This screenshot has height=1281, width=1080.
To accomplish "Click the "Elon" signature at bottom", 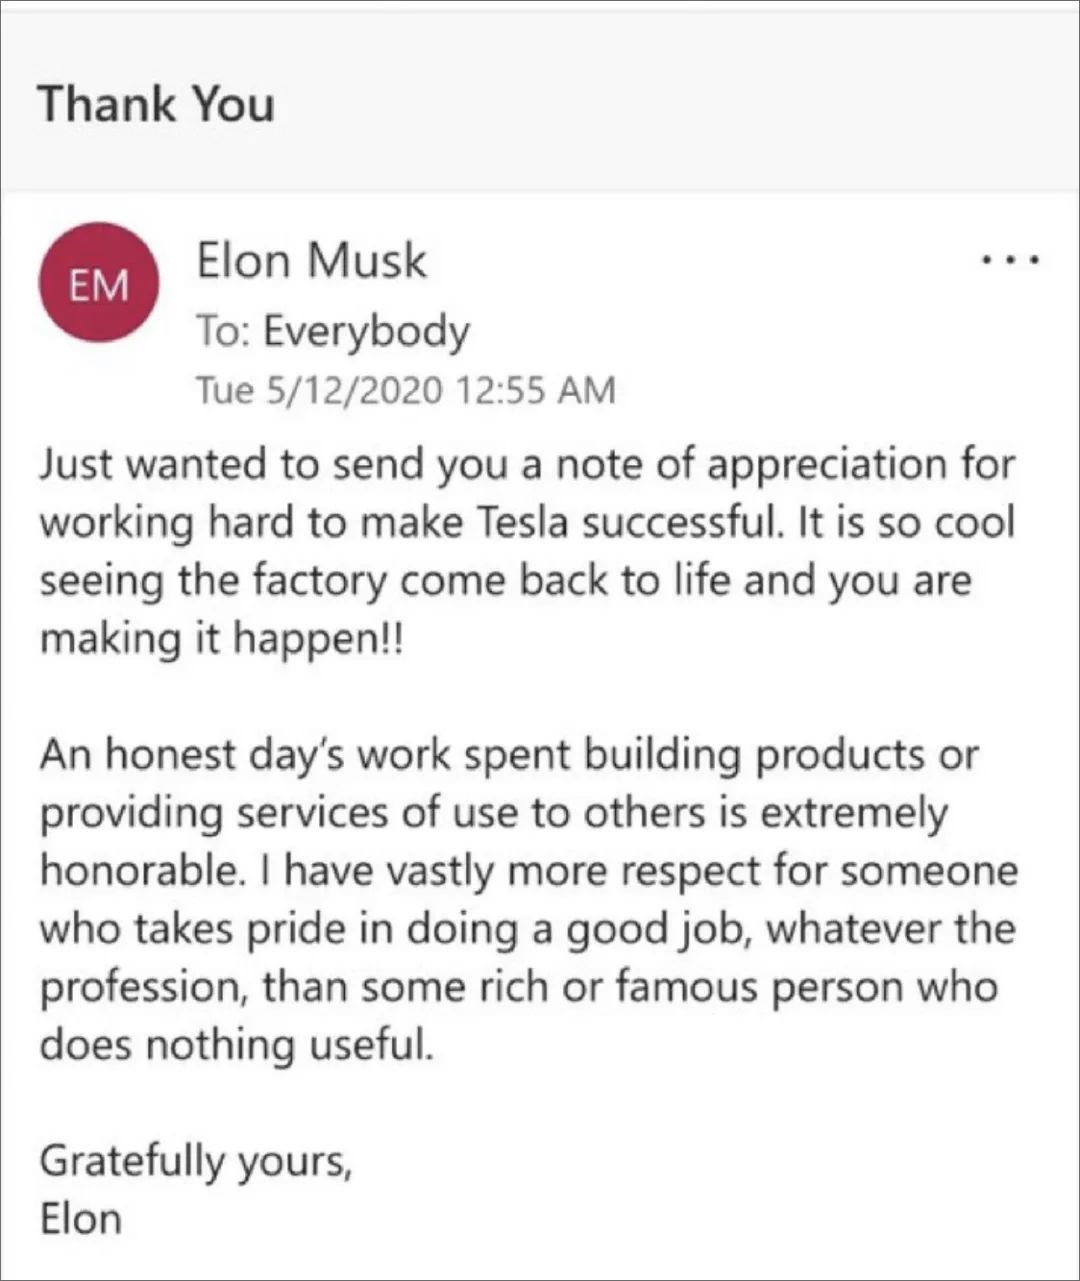I will 80,1219.
